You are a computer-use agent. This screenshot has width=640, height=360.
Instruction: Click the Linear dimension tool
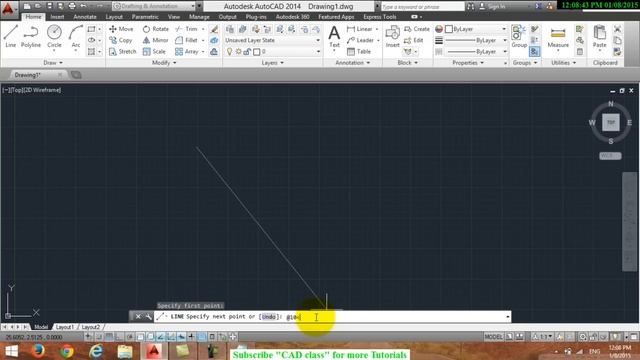tap(360, 29)
